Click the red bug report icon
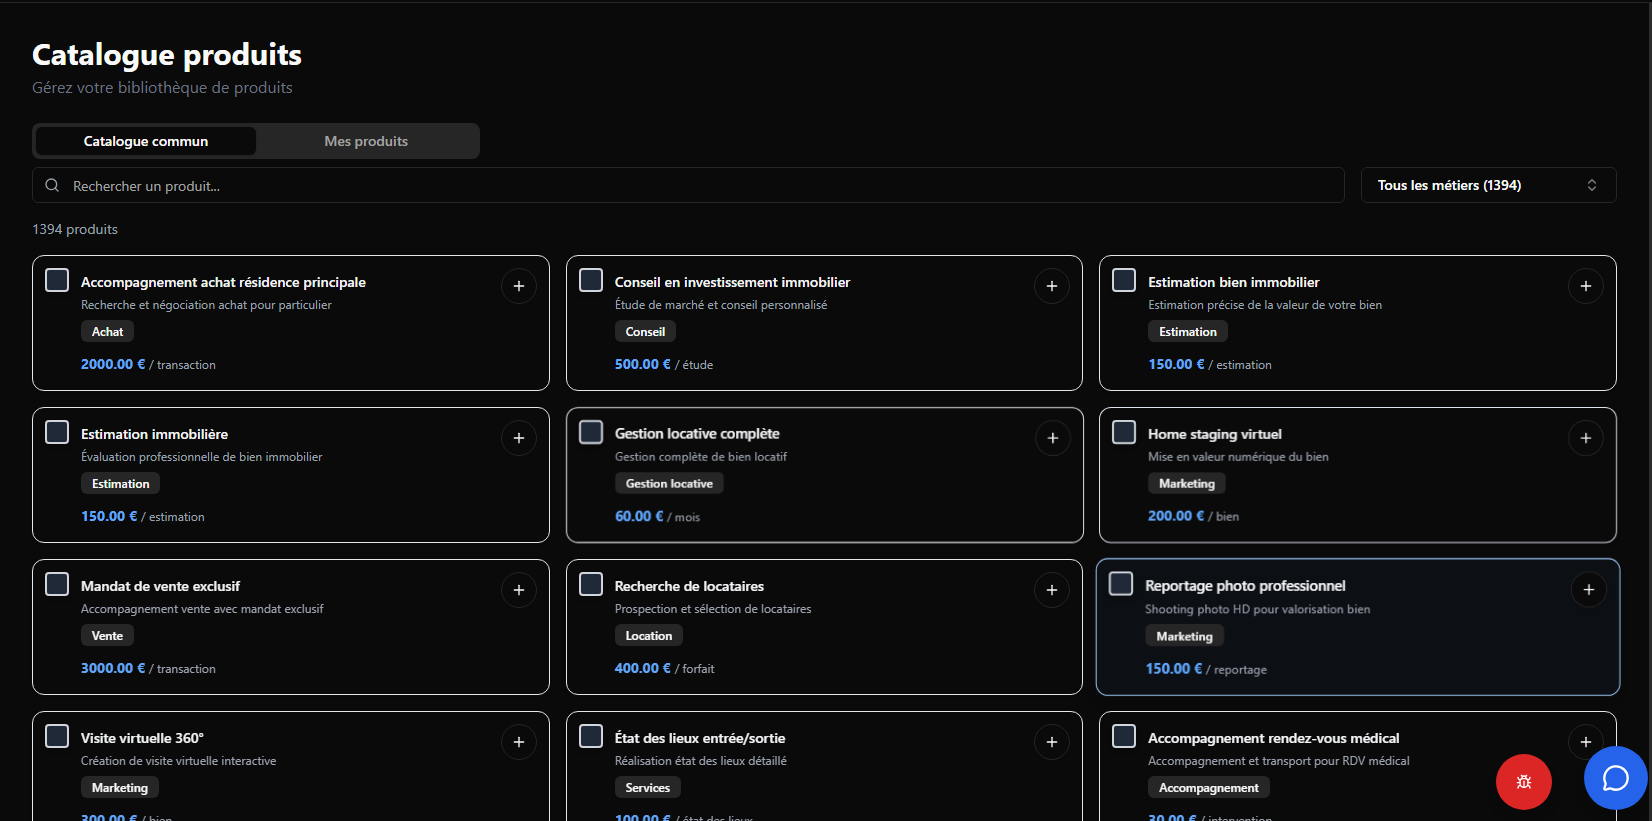1652x821 pixels. 1523,782
